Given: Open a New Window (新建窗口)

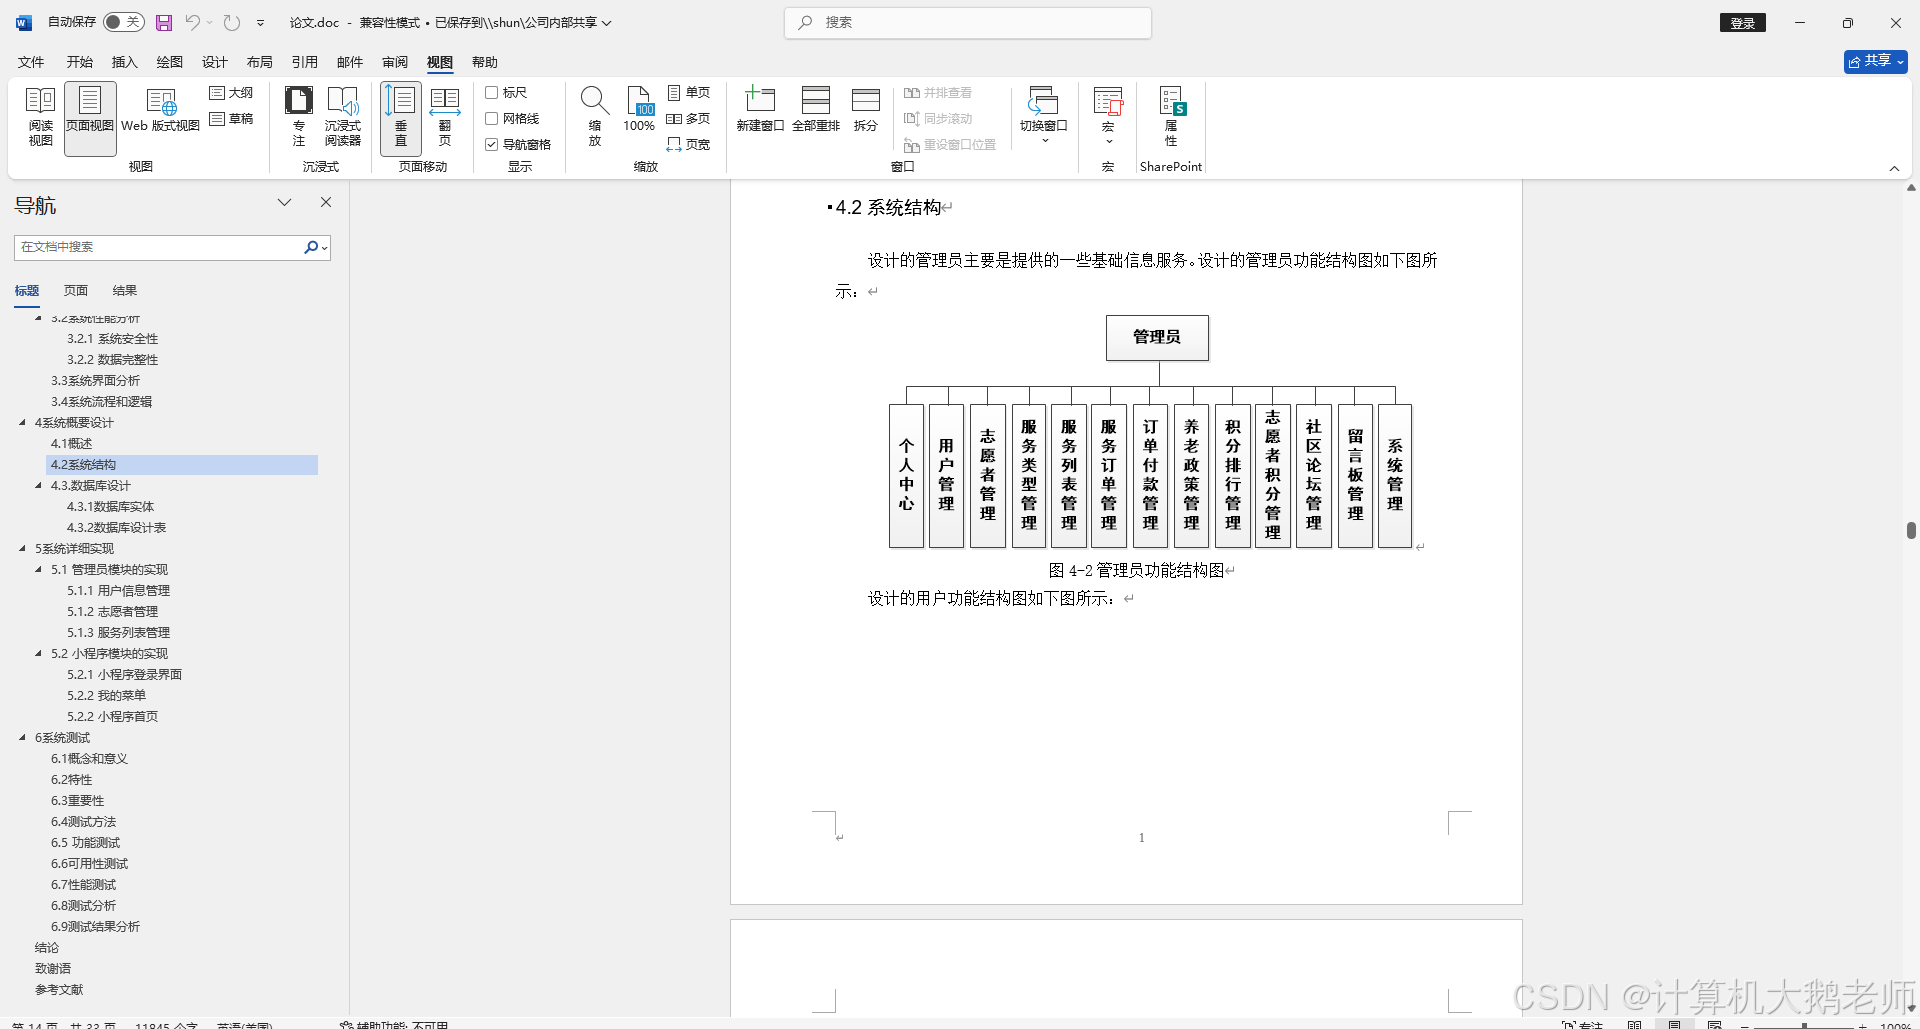Looking at the screenshot, I should (760, 110).
